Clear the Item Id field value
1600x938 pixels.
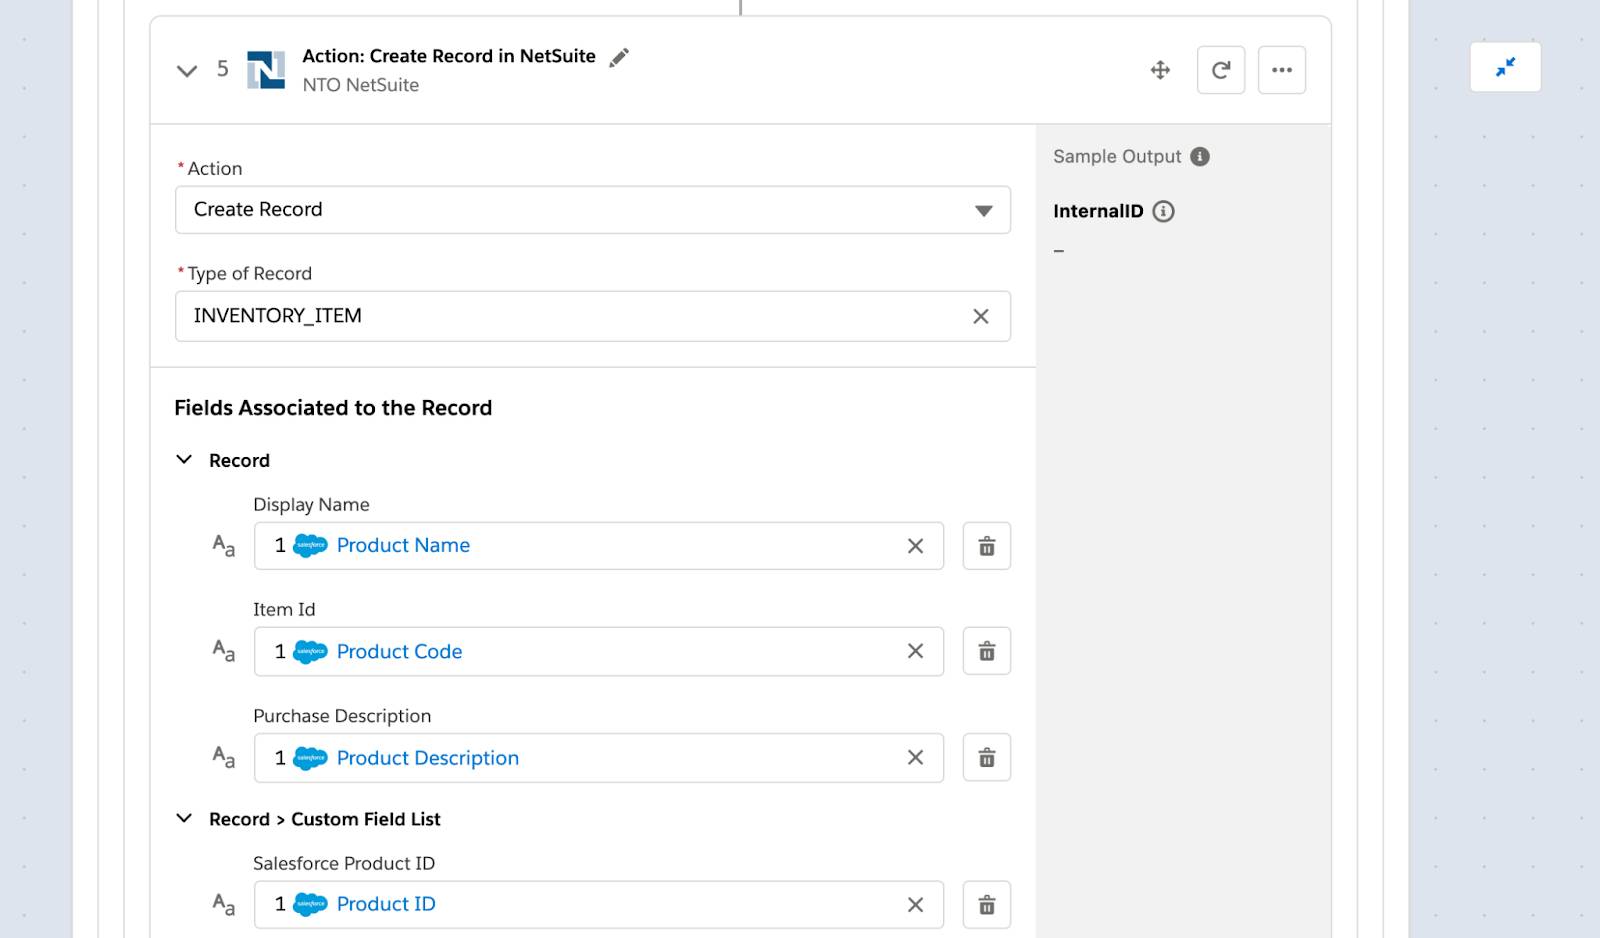[x=915, y=651]
